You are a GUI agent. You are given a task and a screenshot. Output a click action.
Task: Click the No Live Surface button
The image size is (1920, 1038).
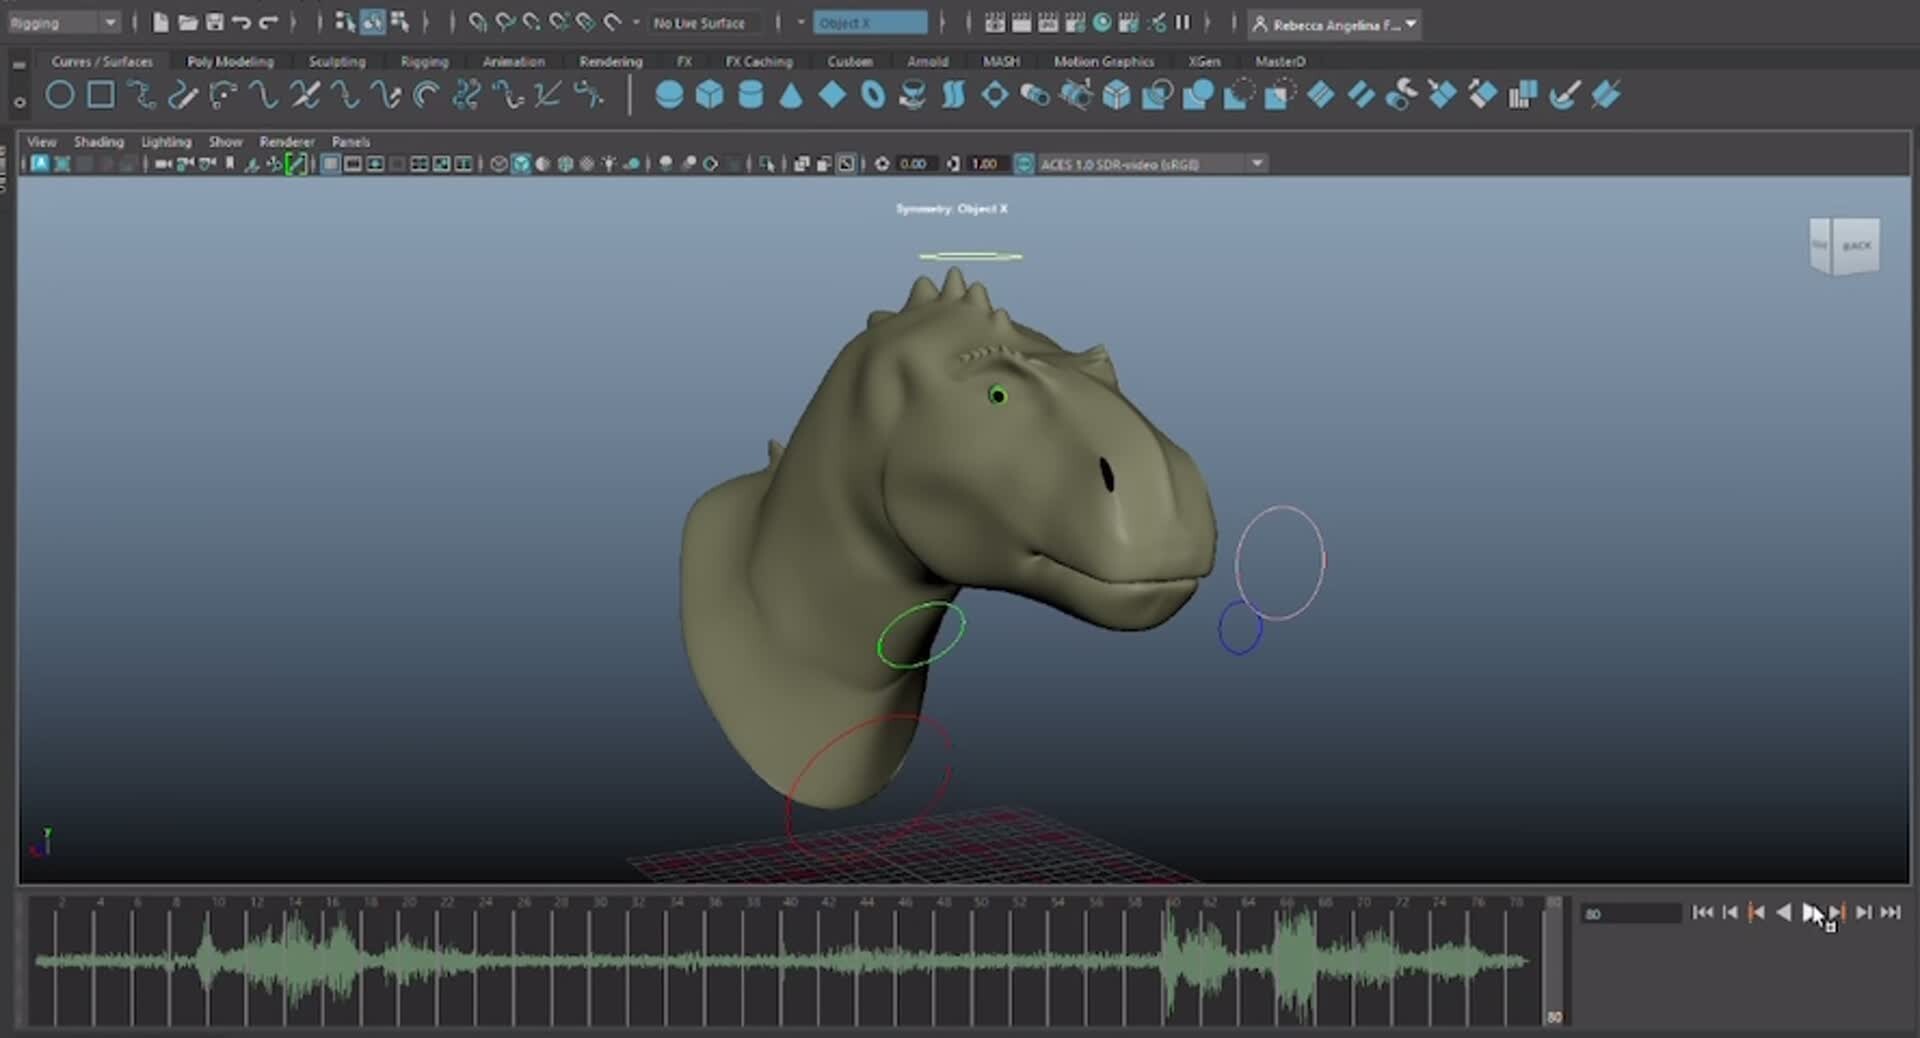click(703, 23)
